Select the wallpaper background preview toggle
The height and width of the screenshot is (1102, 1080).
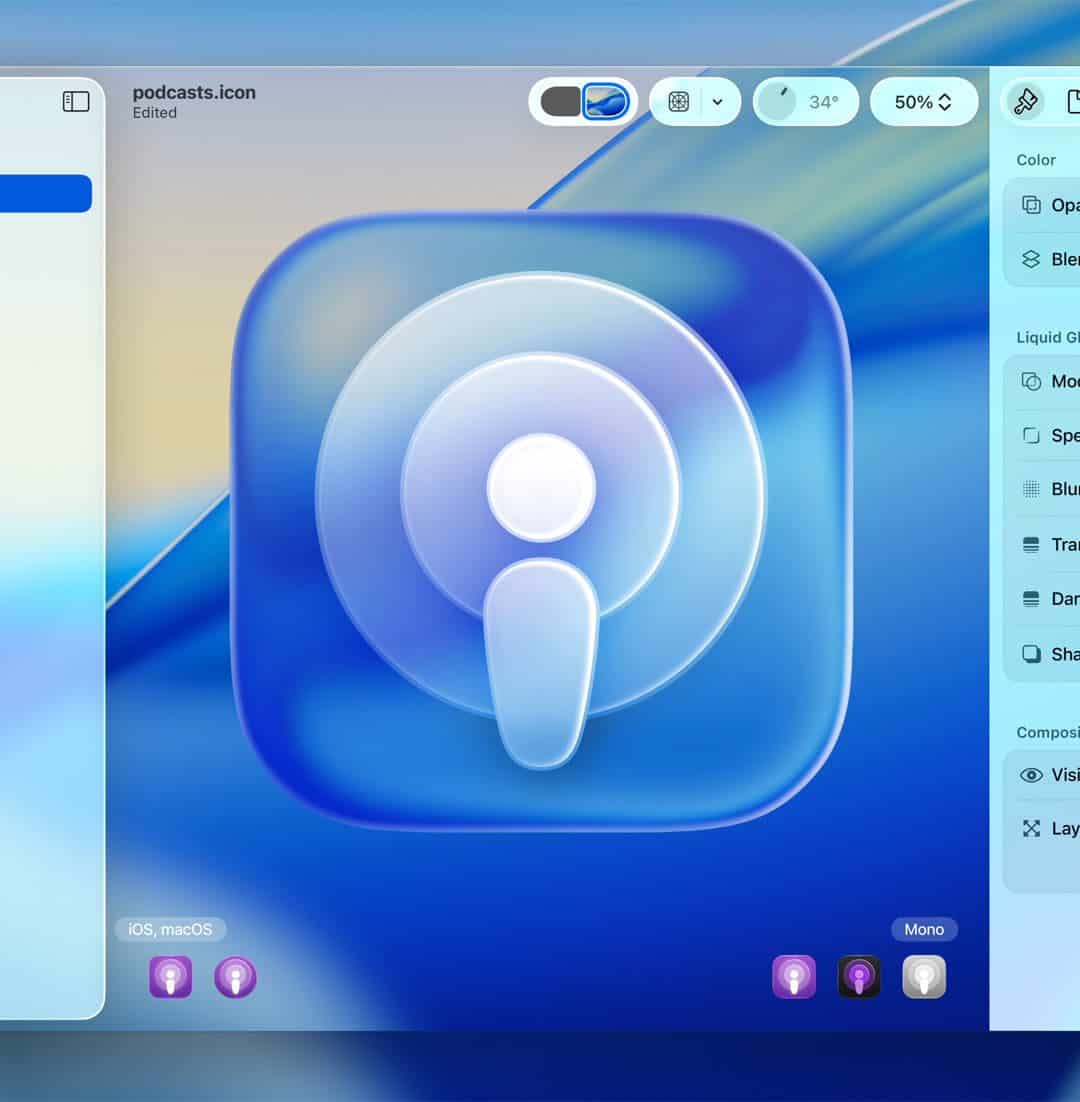(607, 101)
